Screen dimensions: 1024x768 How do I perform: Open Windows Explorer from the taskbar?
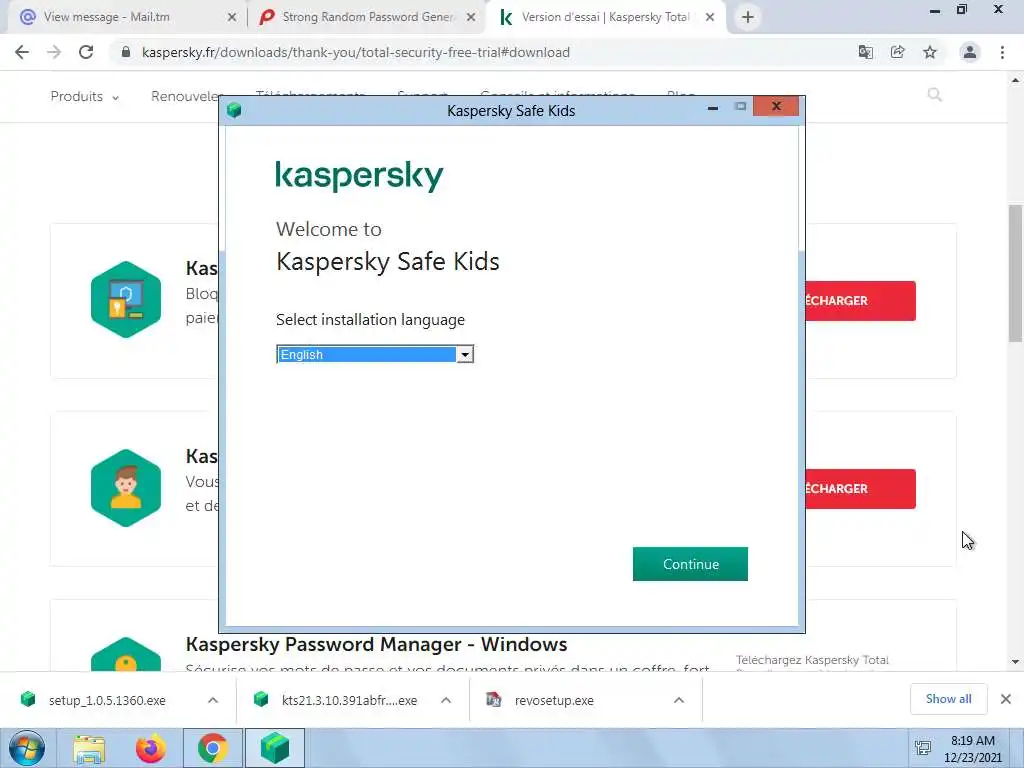tap(89, 748)
